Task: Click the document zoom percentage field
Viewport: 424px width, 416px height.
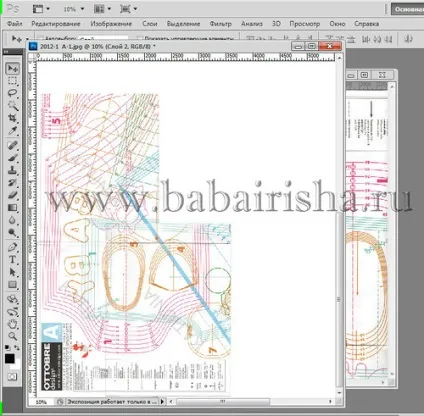Action: tap(41, 402)
